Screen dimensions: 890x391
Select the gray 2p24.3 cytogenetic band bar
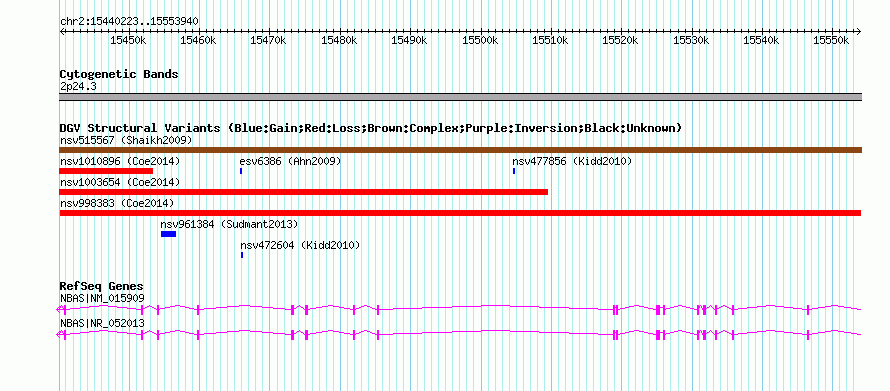coord(460,97)
